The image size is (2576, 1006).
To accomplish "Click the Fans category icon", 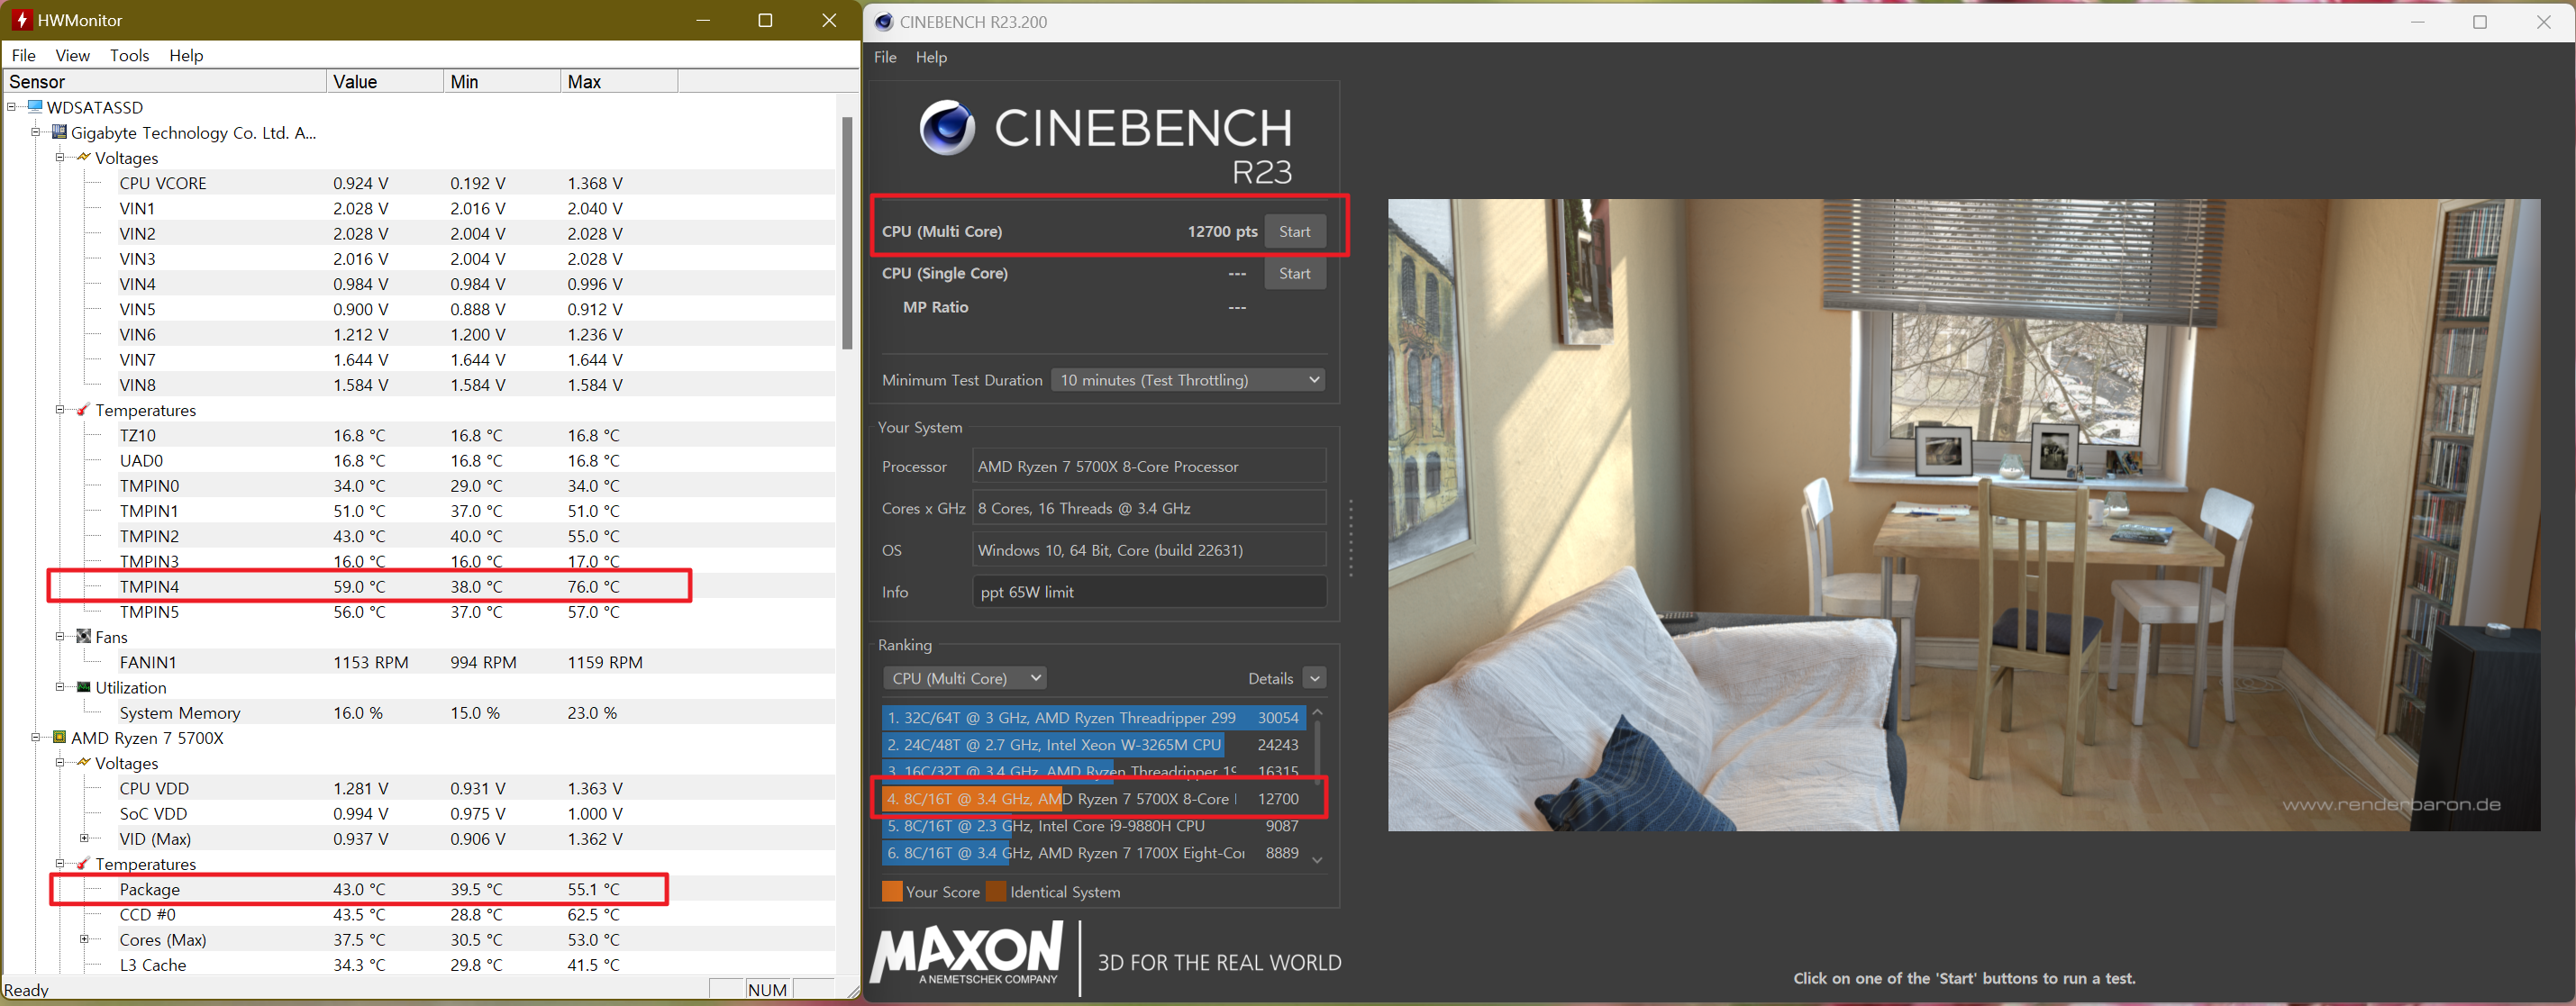I will point(84,637).
